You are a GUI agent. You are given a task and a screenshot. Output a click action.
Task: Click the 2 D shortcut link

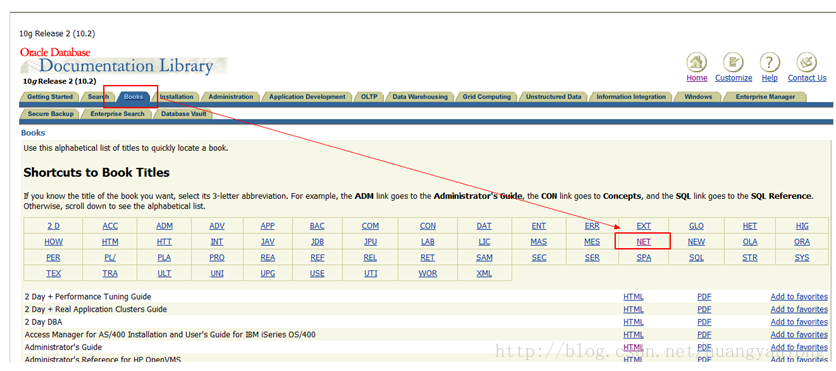coord(53,226)
